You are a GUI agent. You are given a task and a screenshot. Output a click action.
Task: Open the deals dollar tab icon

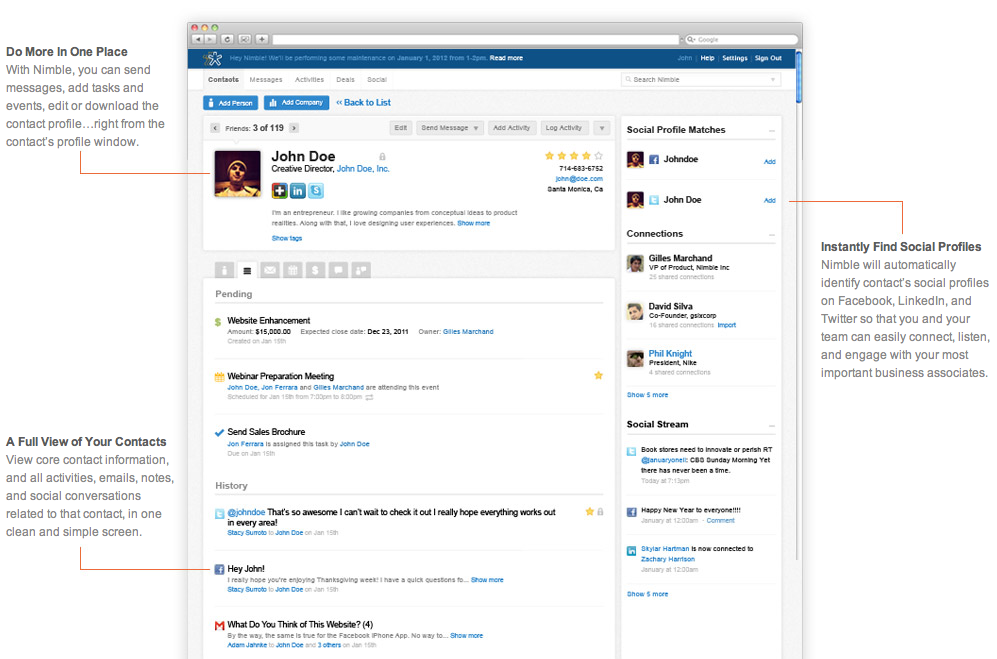click(x=315, y=270)
